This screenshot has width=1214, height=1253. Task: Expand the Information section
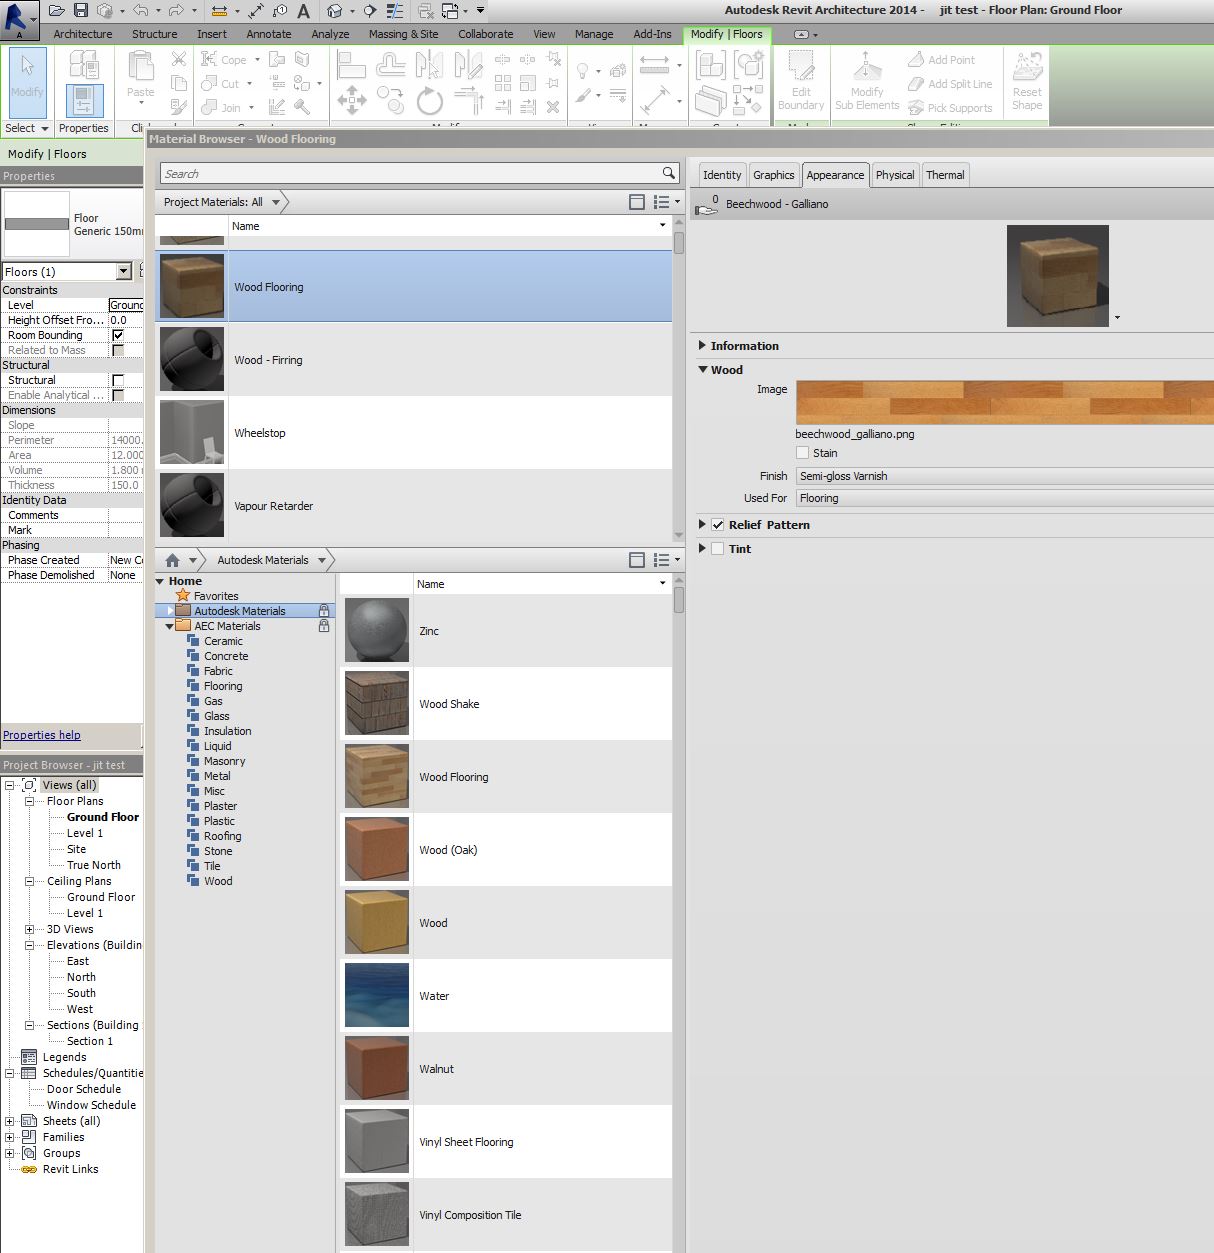[x=702, y=346]
